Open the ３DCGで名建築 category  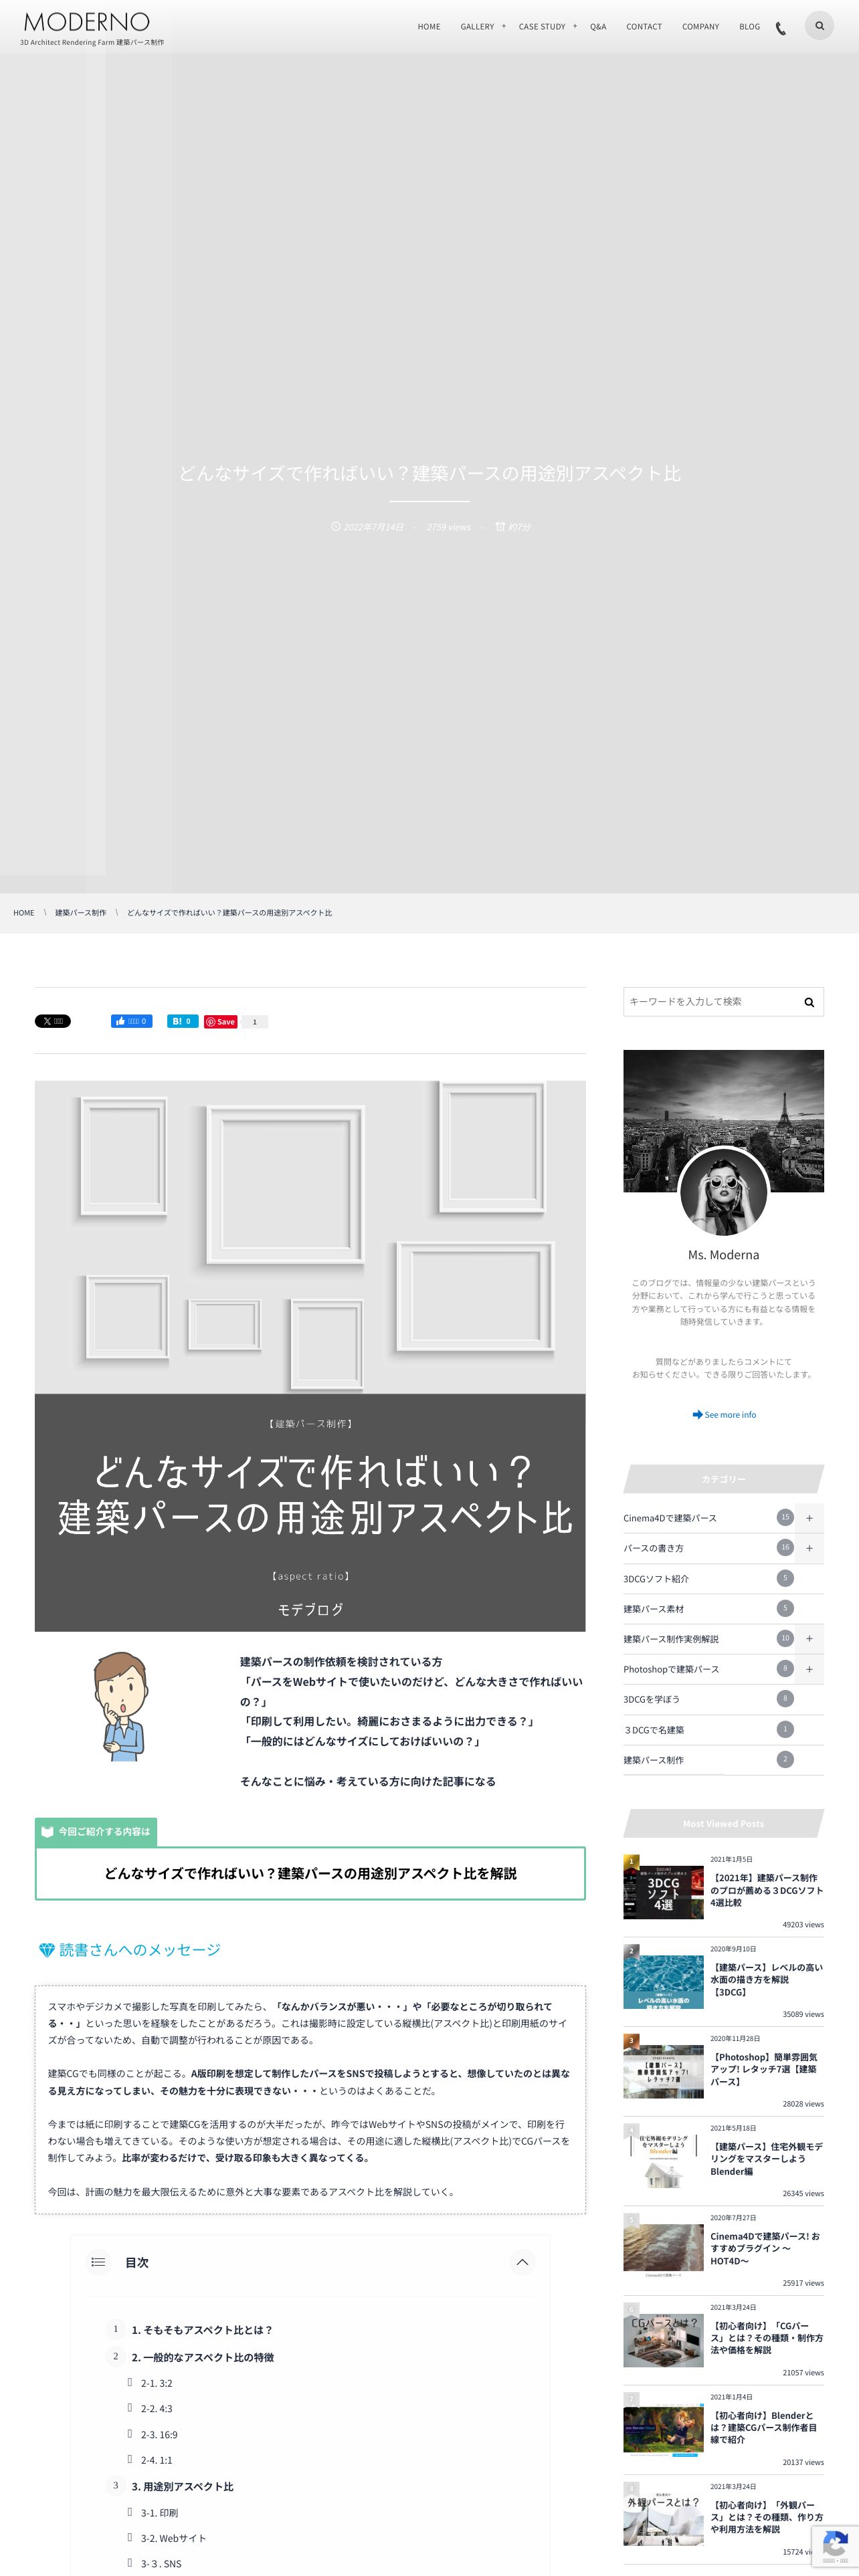tap(654, 1730)
